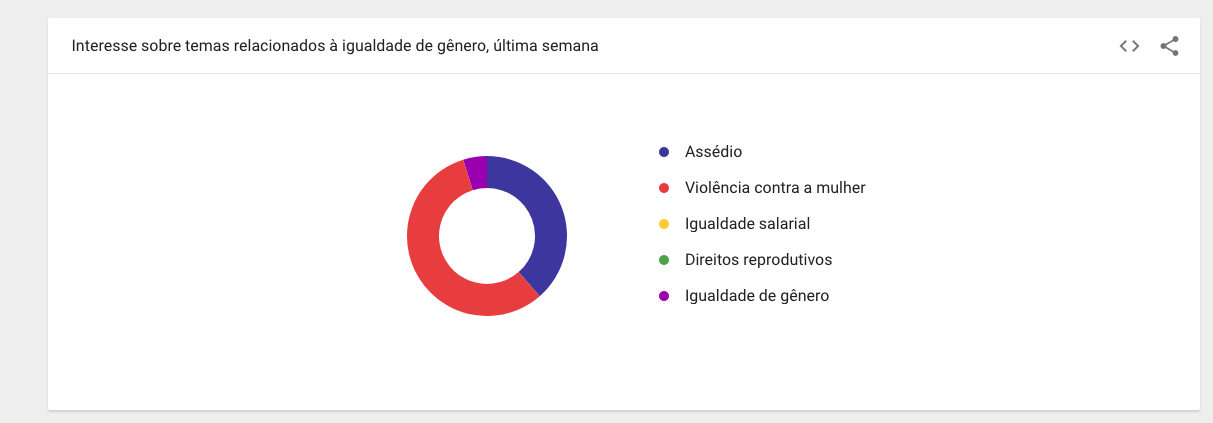Click the word "Interesse" in the title
Screen dimensions: 1213x423
pos(104,46)
